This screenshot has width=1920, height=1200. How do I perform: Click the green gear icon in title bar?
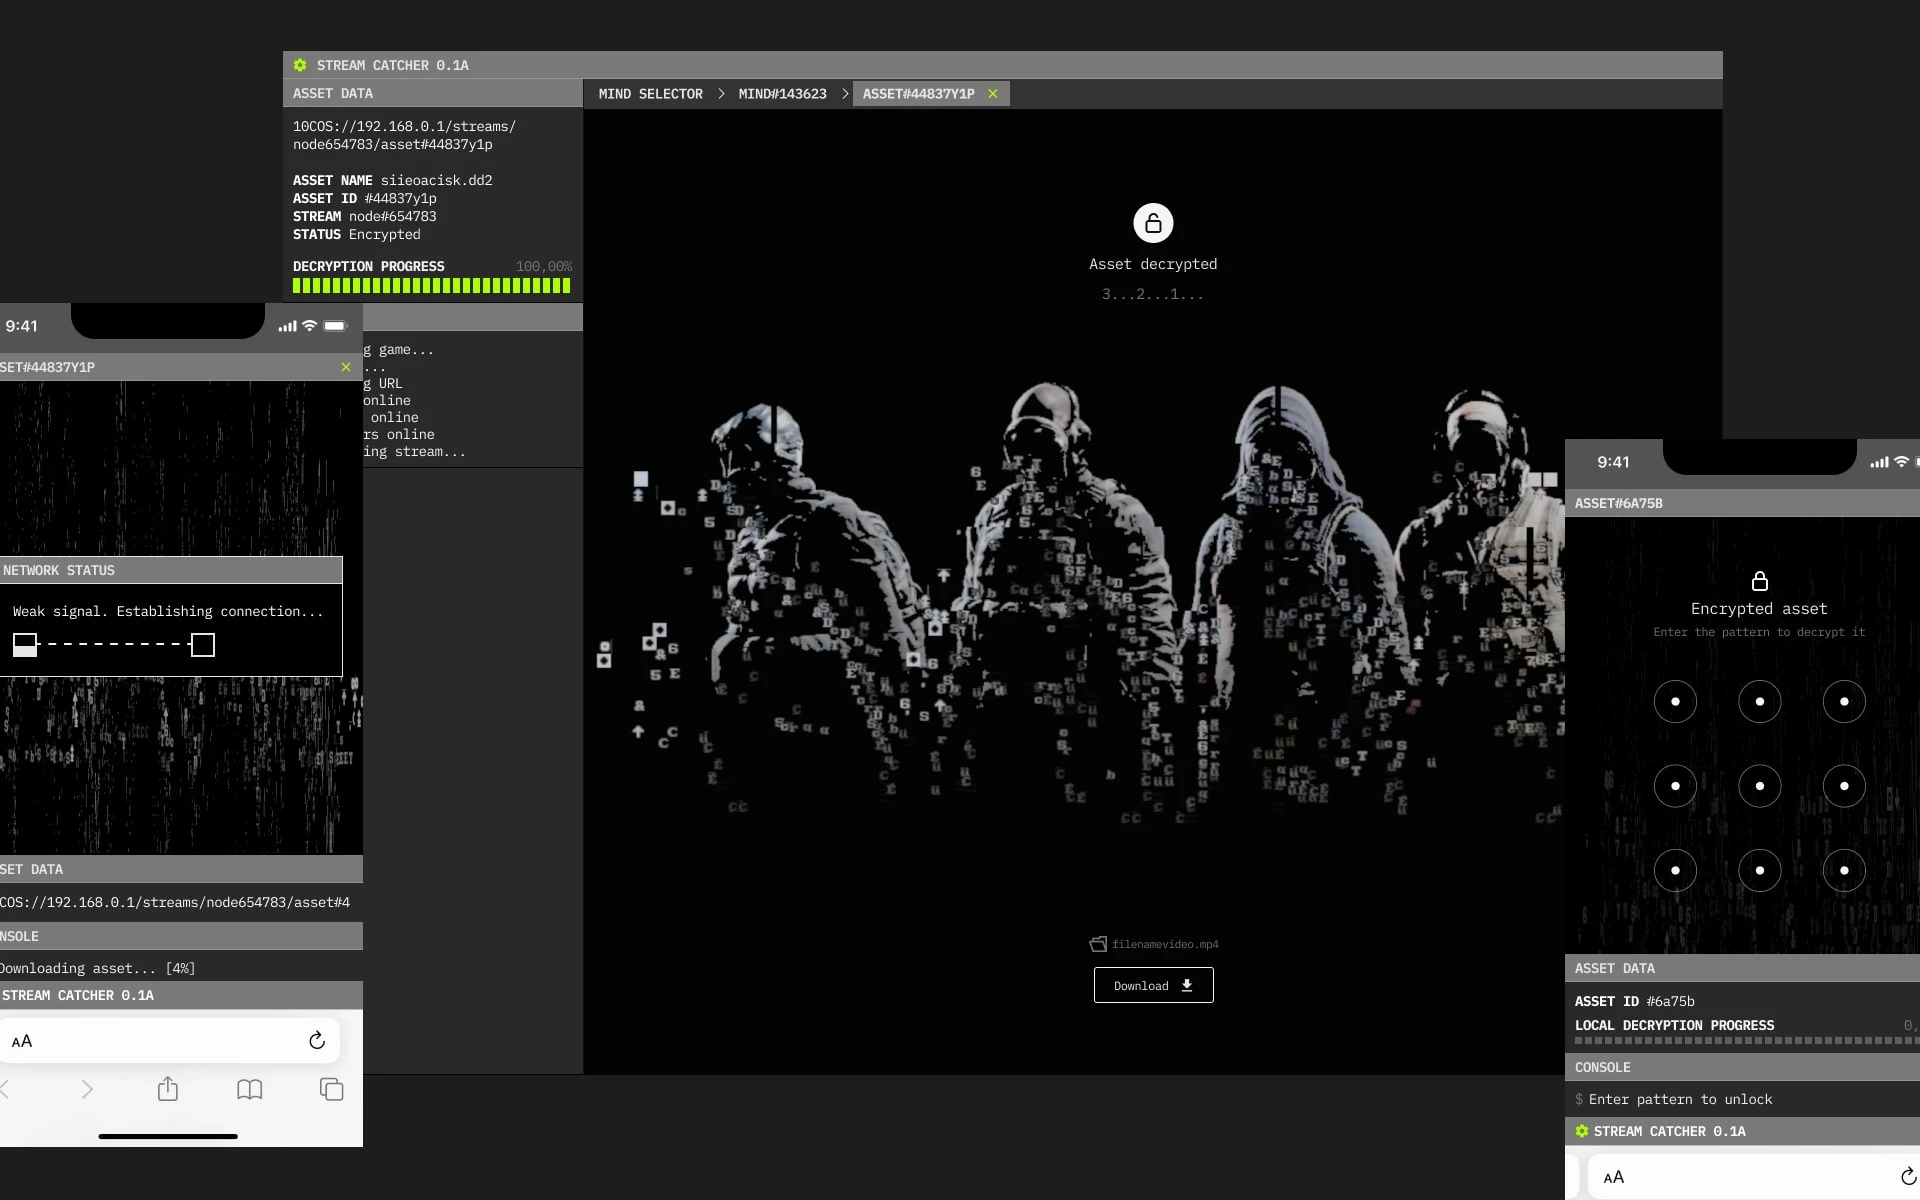[x=300, y=65]
